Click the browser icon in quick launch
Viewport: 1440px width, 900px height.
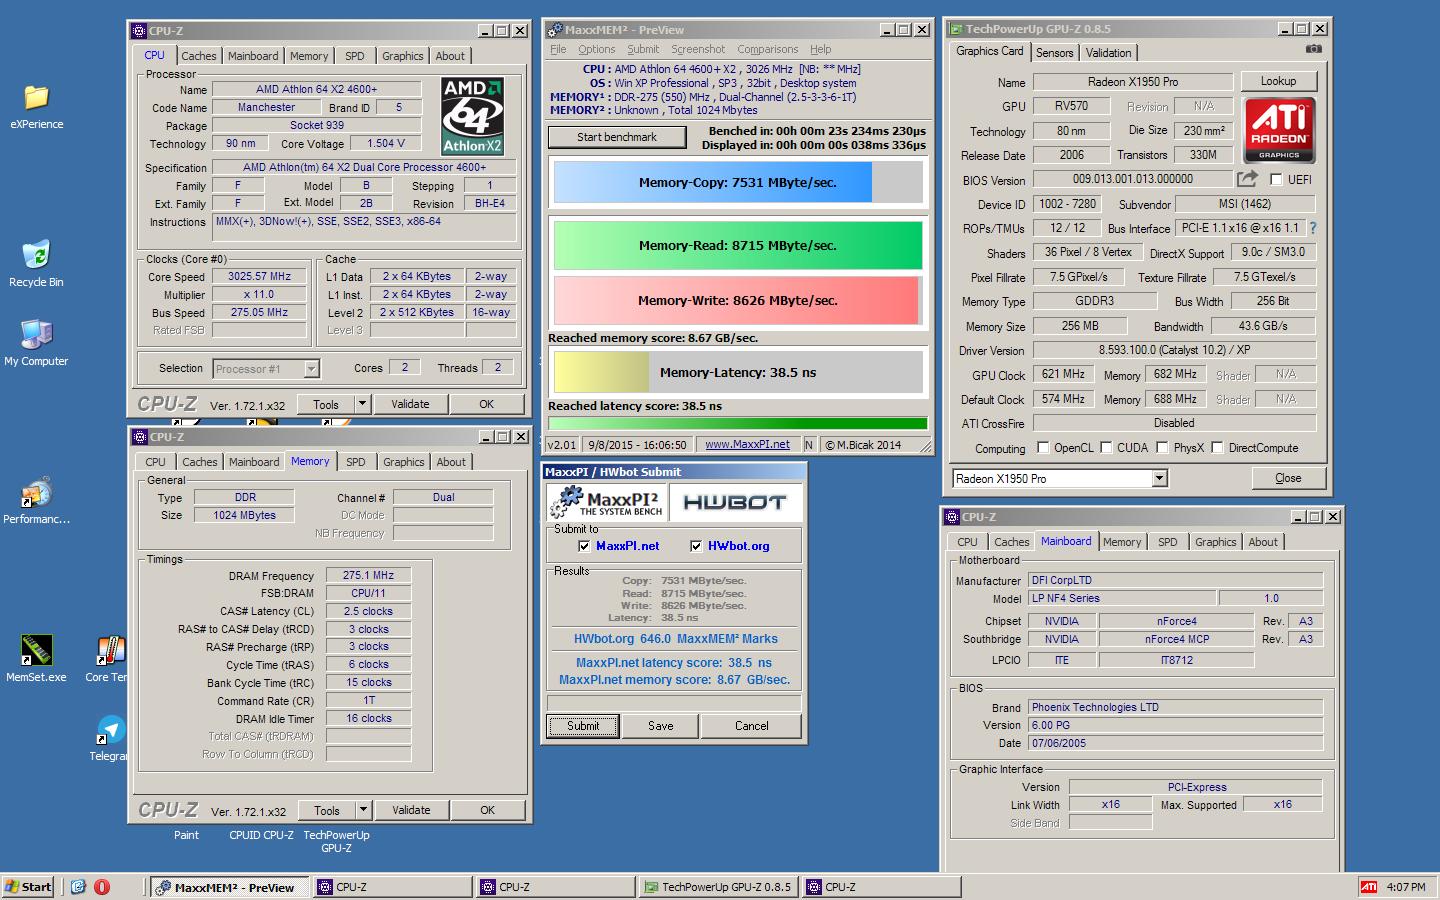[x=78, y=887]
